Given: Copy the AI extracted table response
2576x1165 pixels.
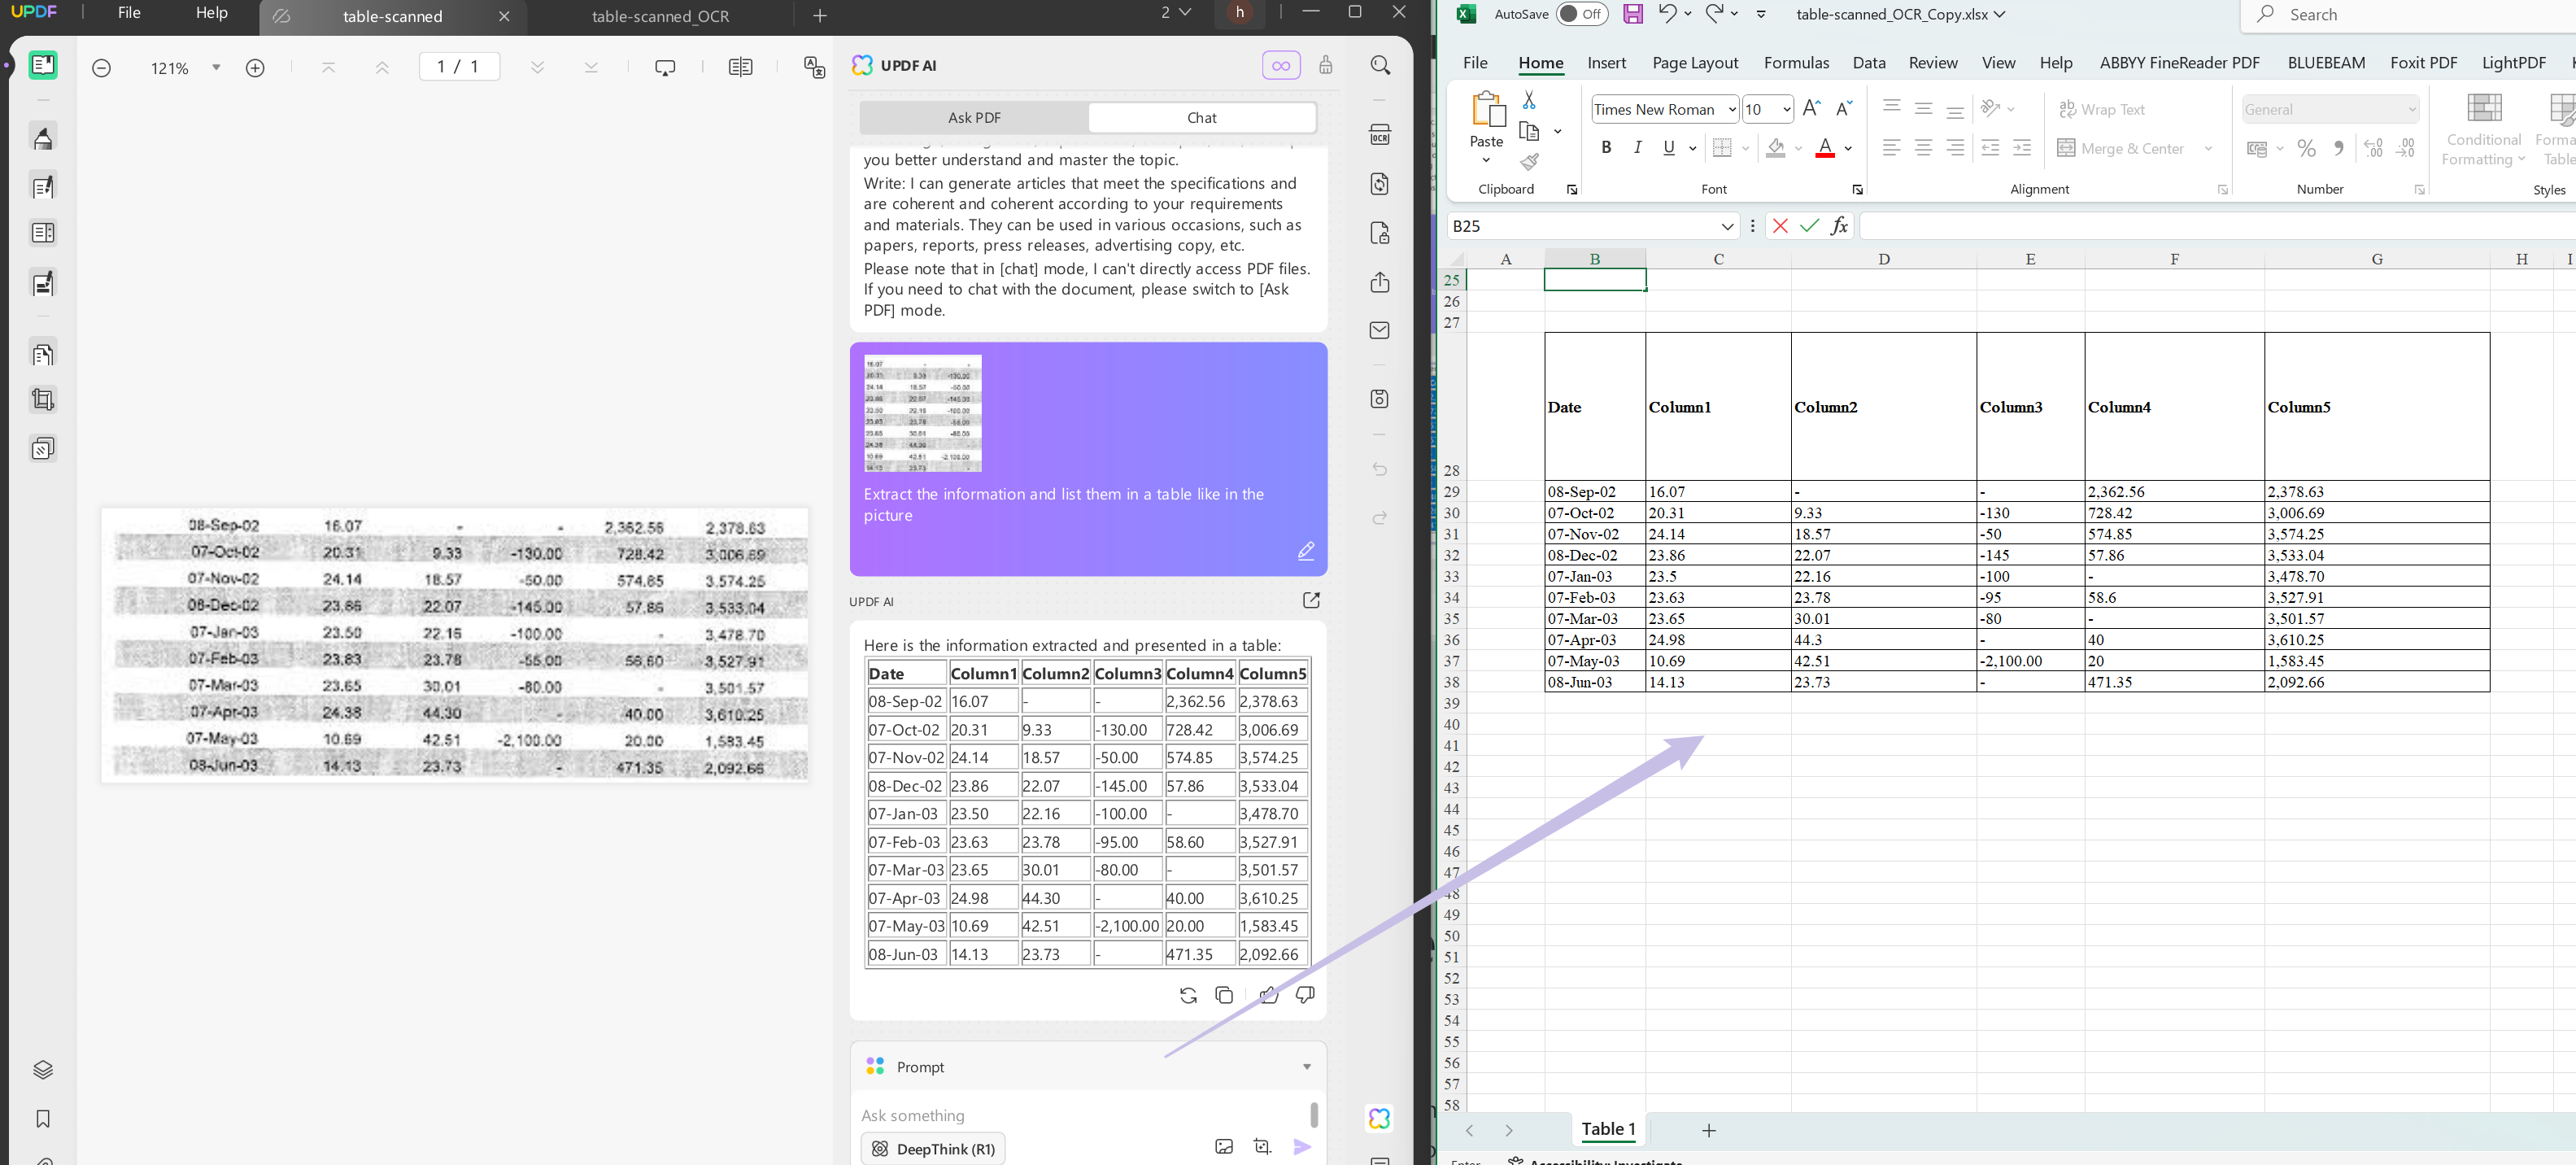Looking at the screenshot, I should click(x=1224, y=995).
